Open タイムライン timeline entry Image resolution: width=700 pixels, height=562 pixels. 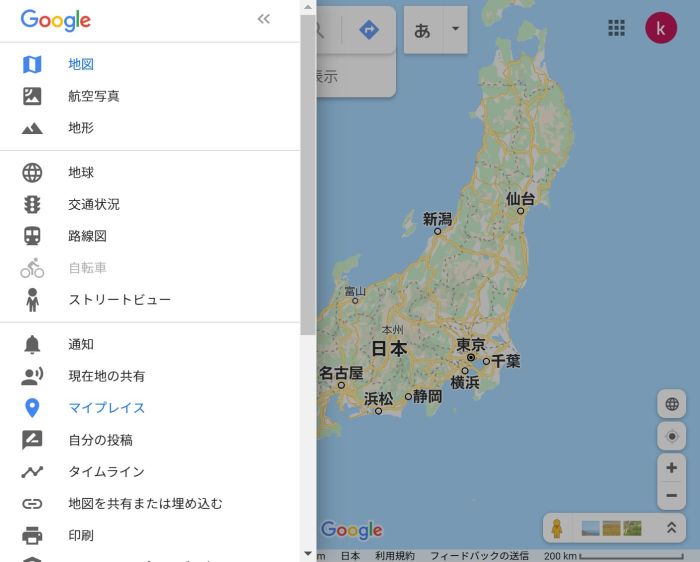[x=106, y=472]
